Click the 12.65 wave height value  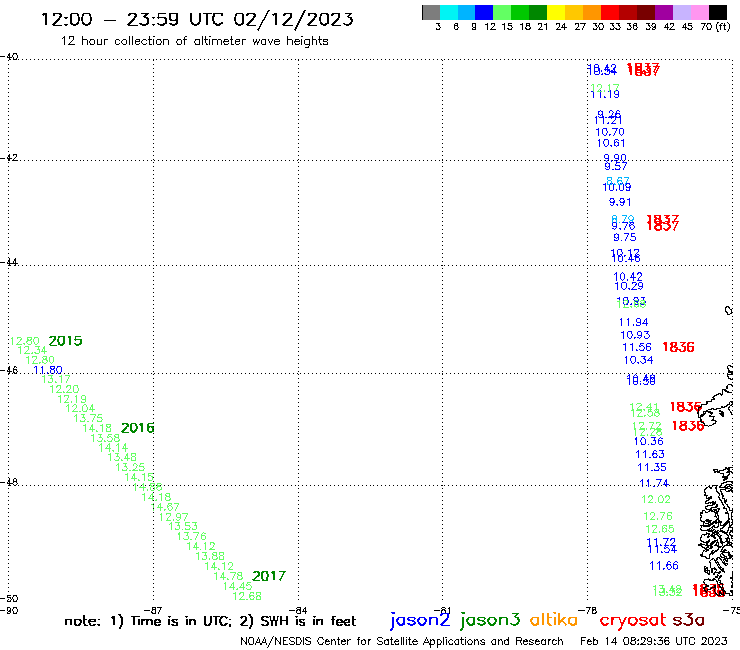click(660, 529)
